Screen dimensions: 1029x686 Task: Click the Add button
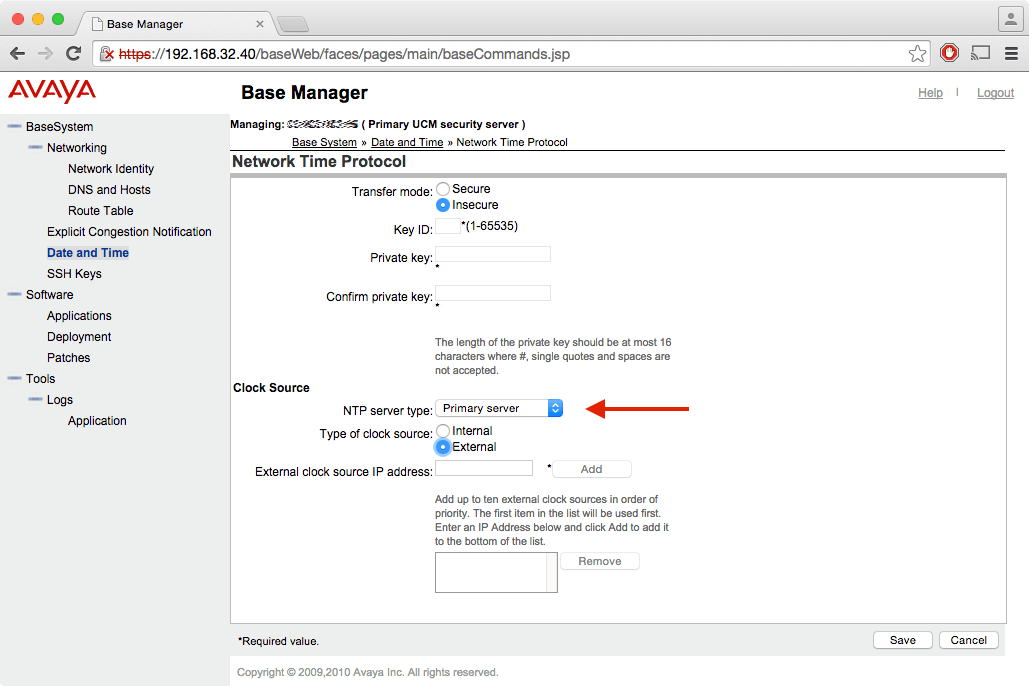coord(591,469)
